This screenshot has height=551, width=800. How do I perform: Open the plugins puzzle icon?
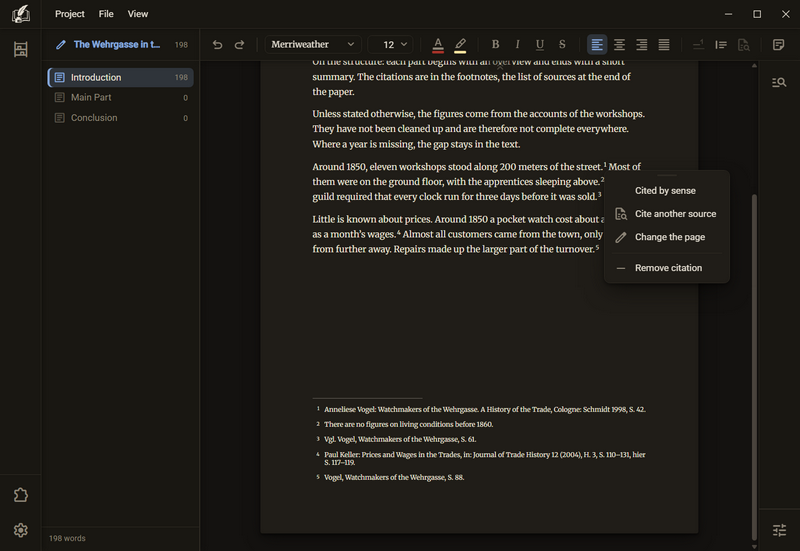coord(21,495)
